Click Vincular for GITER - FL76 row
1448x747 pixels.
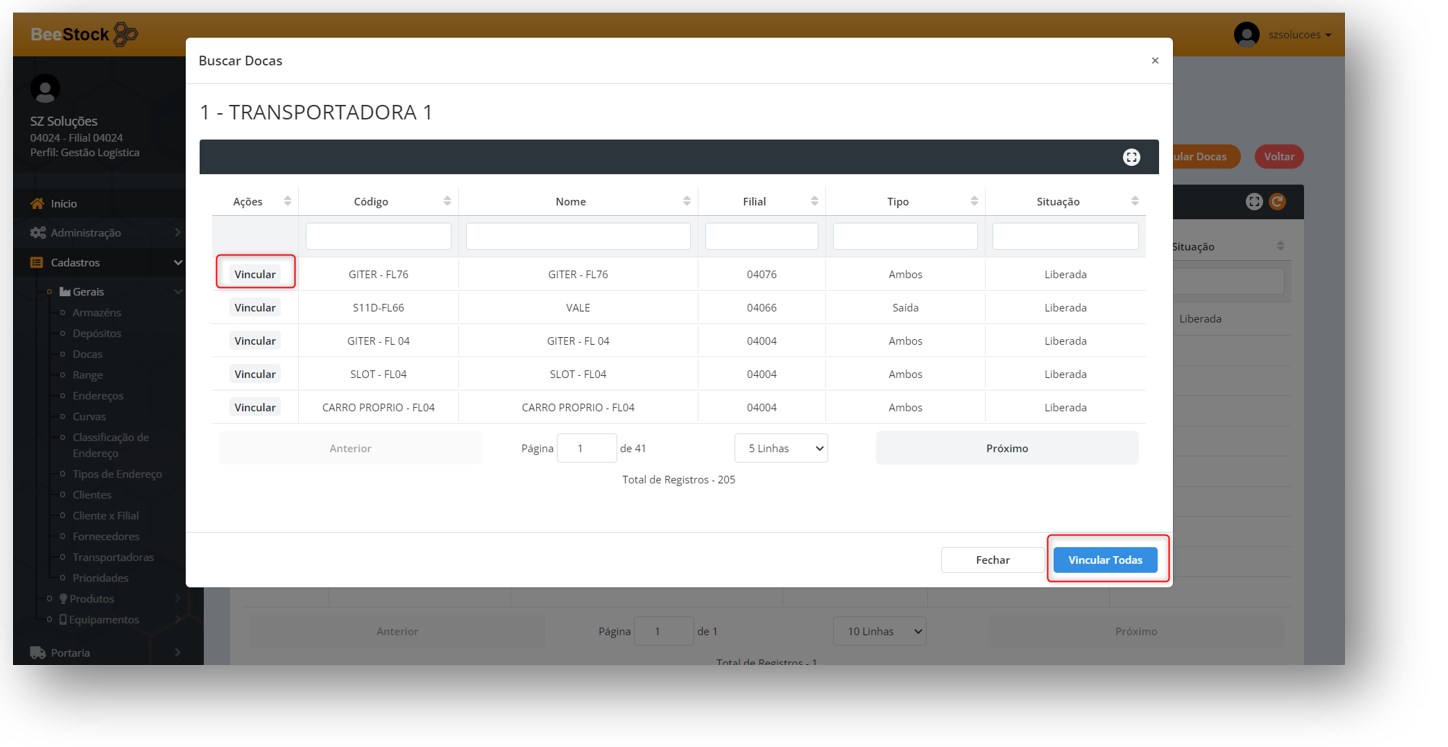tap(255, 275)
